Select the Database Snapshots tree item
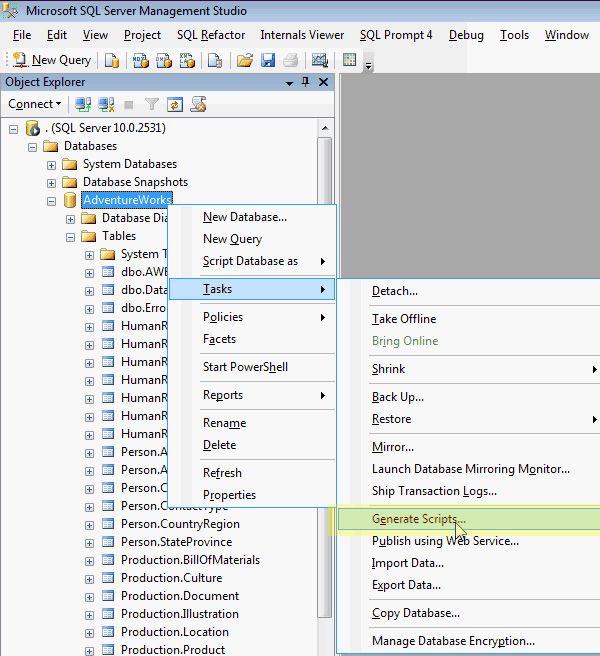This screenshot has width=600, height=656. [135, 182]
